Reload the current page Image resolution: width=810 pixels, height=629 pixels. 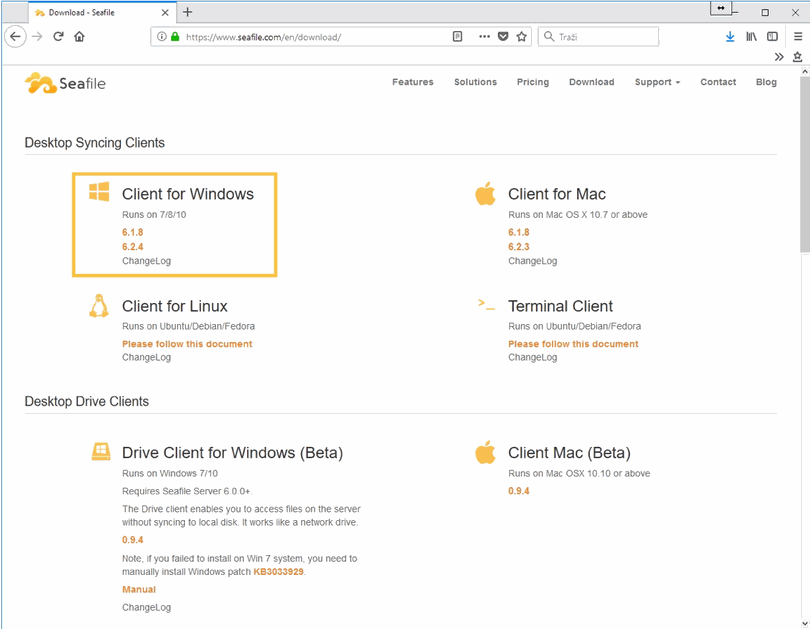tap(58, 37)
